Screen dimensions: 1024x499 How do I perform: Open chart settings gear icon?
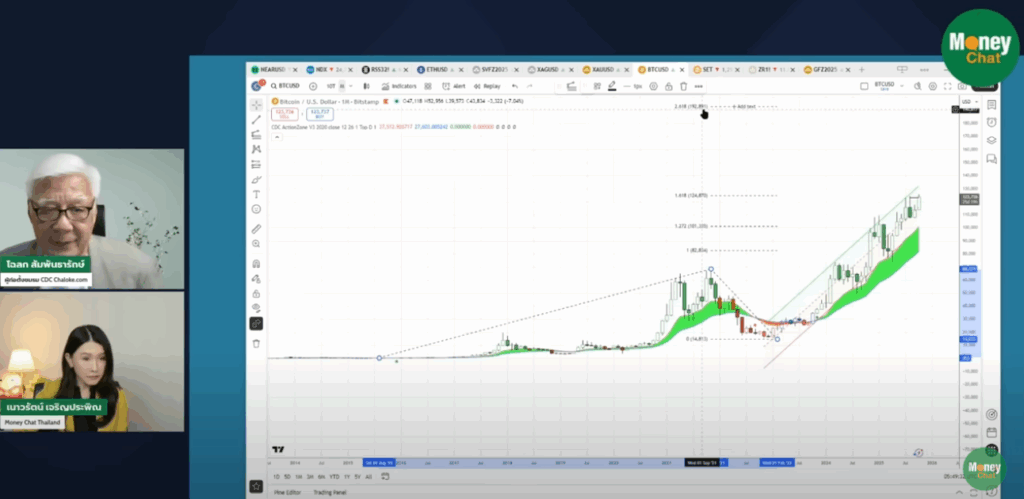click(932, 86)
